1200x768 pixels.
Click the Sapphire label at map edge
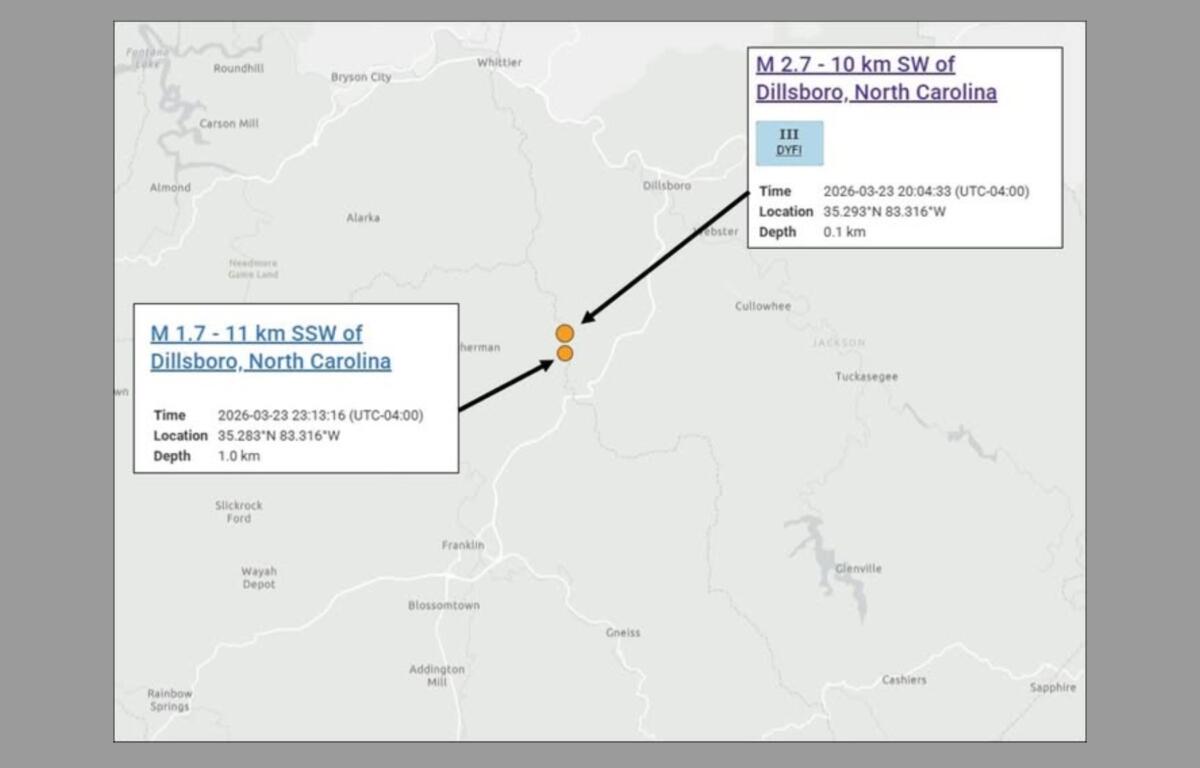pos(1053,687)
